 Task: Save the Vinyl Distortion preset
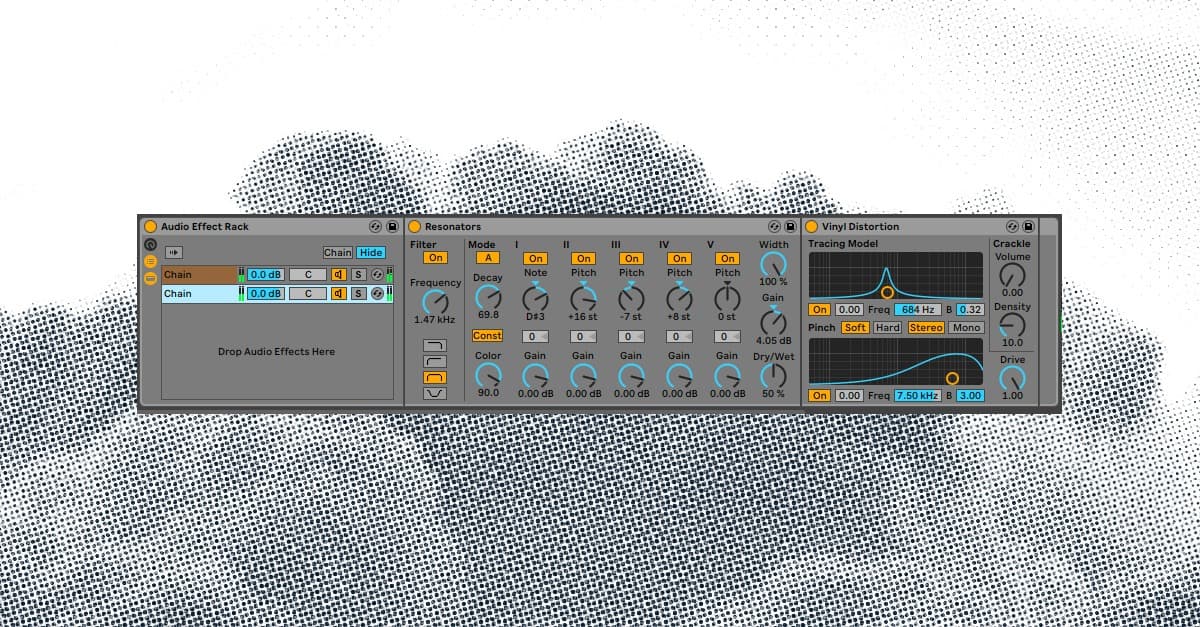(1028, 227)
